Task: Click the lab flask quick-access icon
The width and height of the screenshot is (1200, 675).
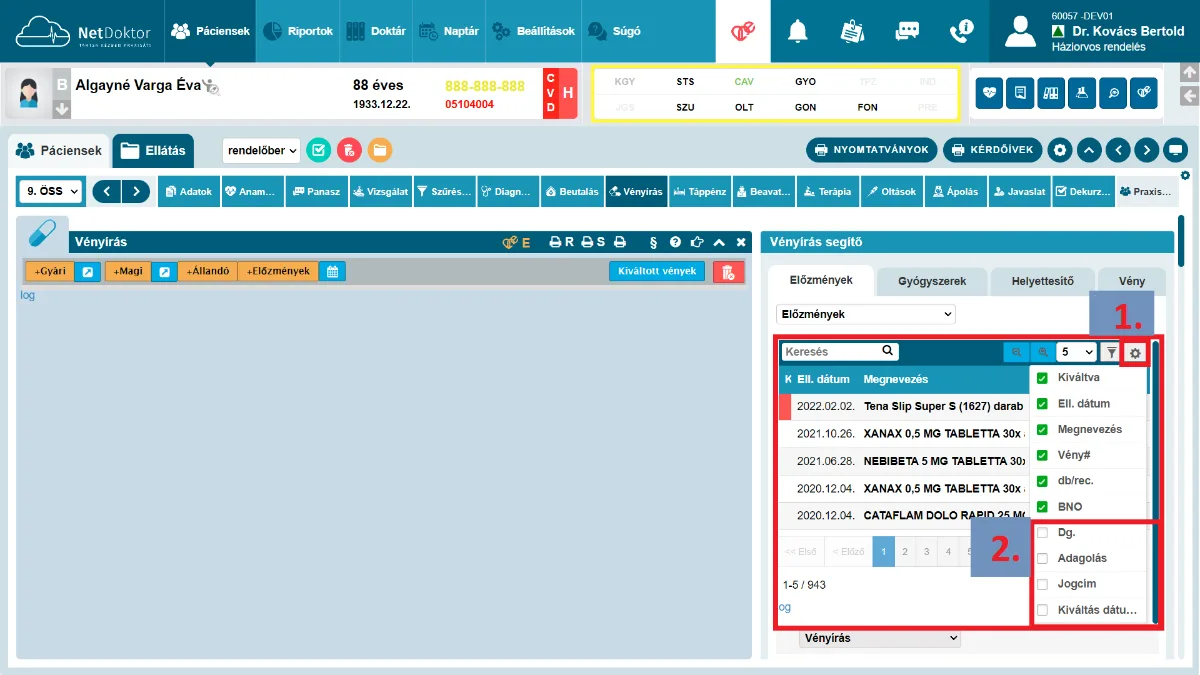Action: [1080, 93]
